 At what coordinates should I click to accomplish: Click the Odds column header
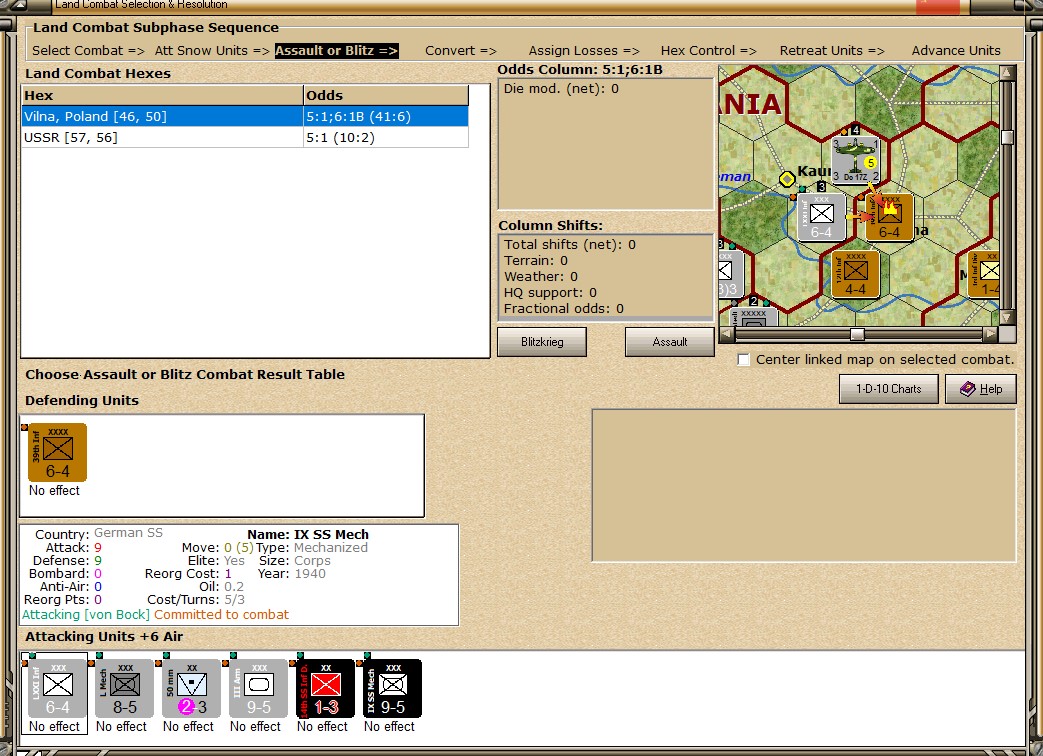[x=386, y=95]
